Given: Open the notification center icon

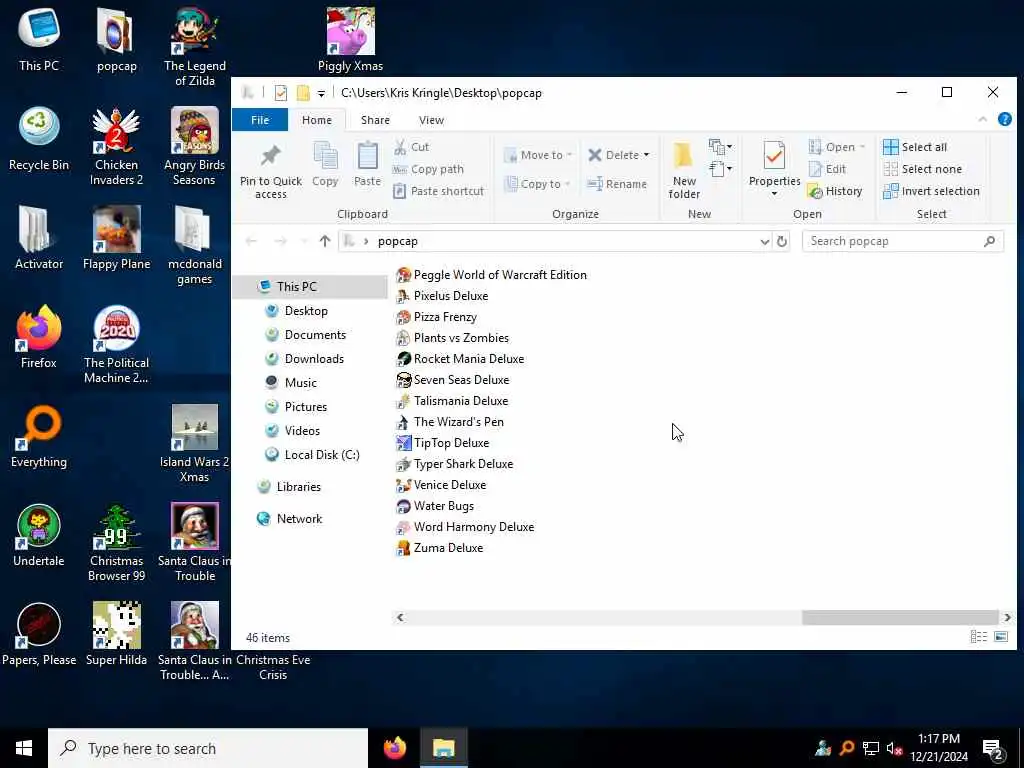Looking at the screenshot, I should coord(993,749).
